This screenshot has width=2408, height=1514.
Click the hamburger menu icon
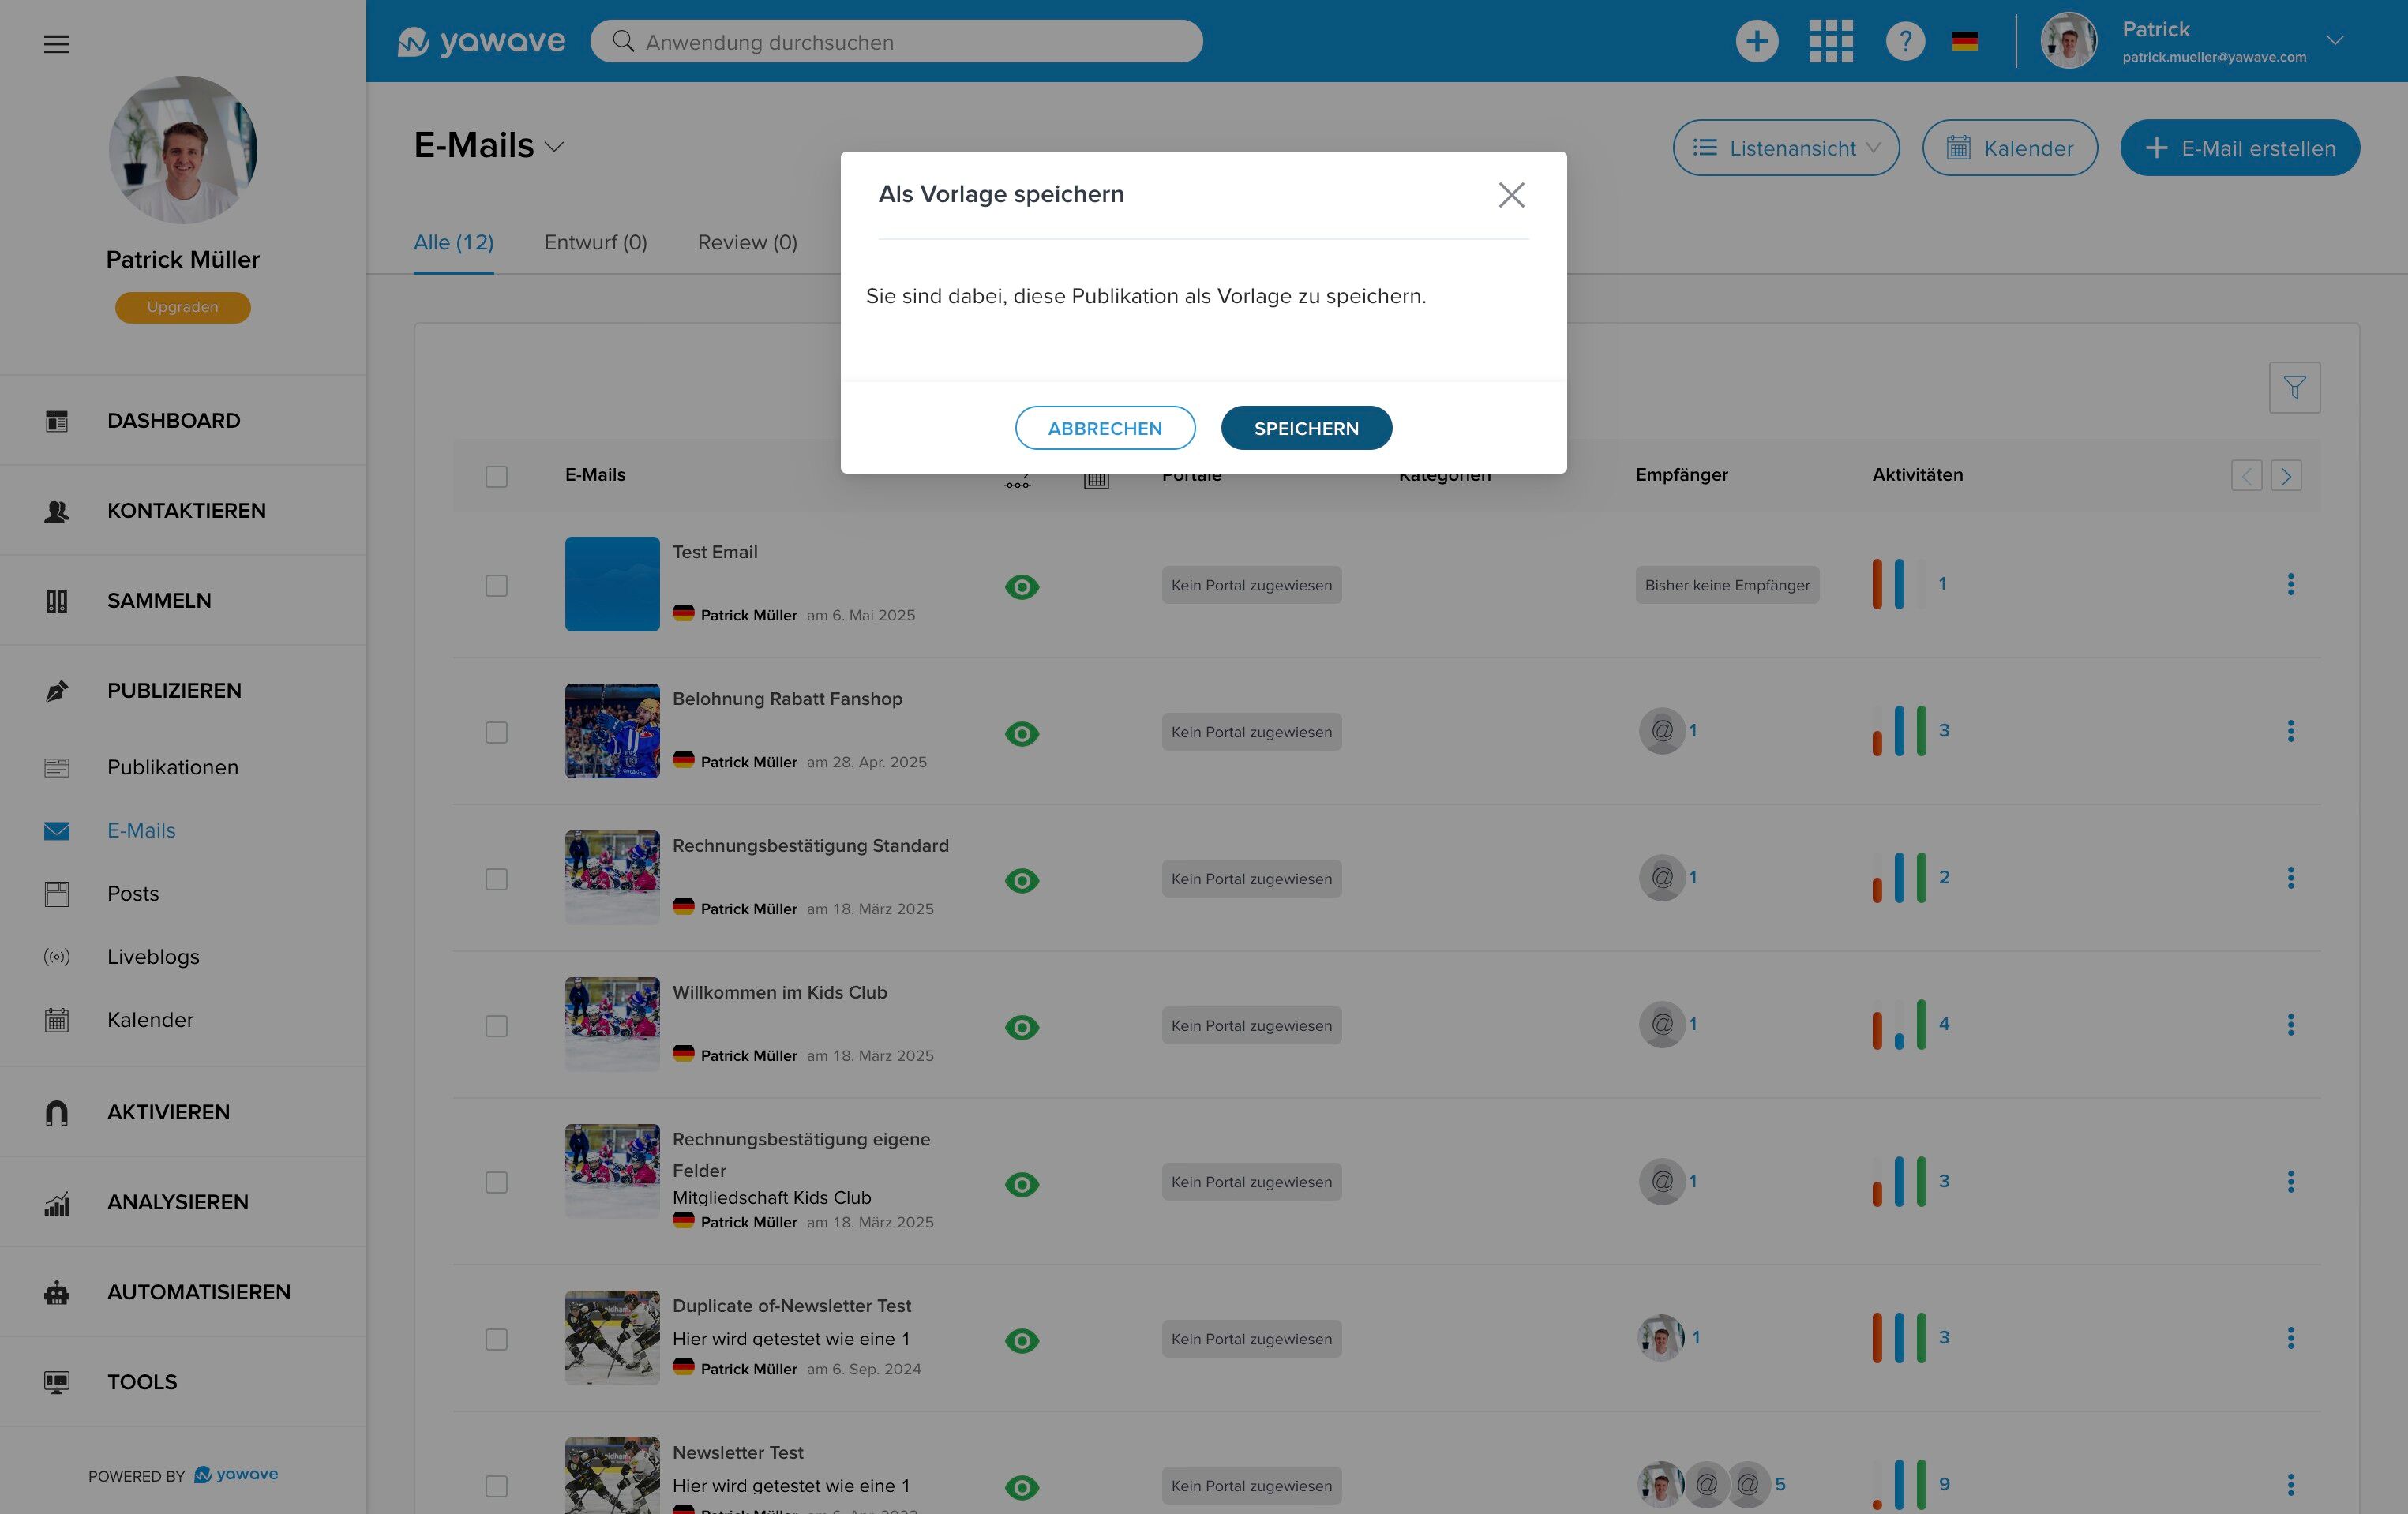click(56, 44)
